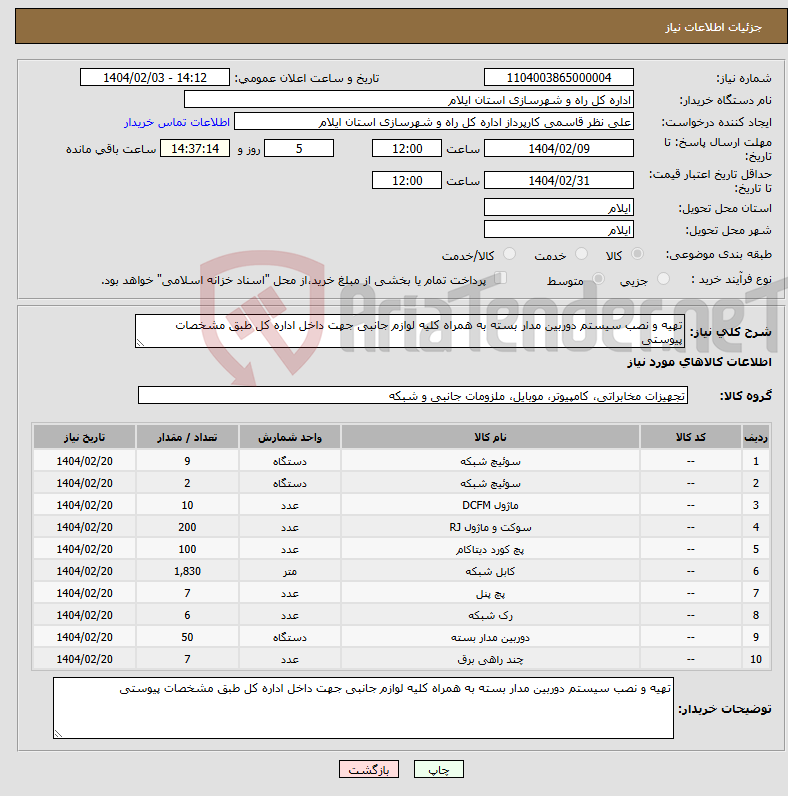The width and height of the screenshot is (788, 796).
Task: Click سوئیچ شبکه in row 2
Action: [490, 483]
